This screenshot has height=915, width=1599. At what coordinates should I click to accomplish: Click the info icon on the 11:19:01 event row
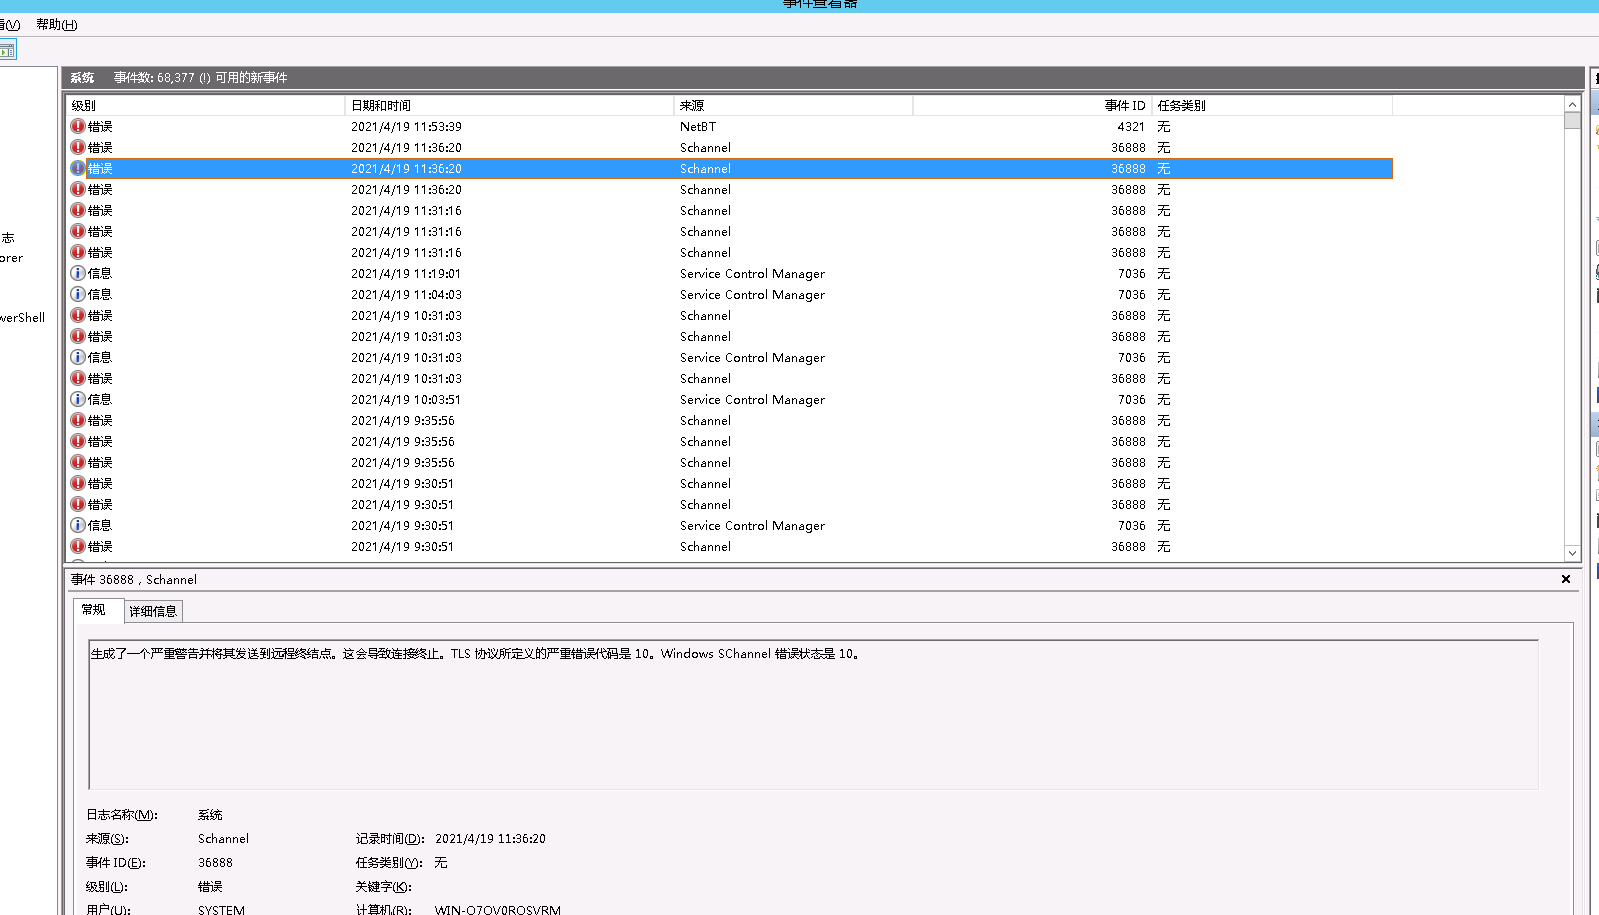[x=78, y=273]
